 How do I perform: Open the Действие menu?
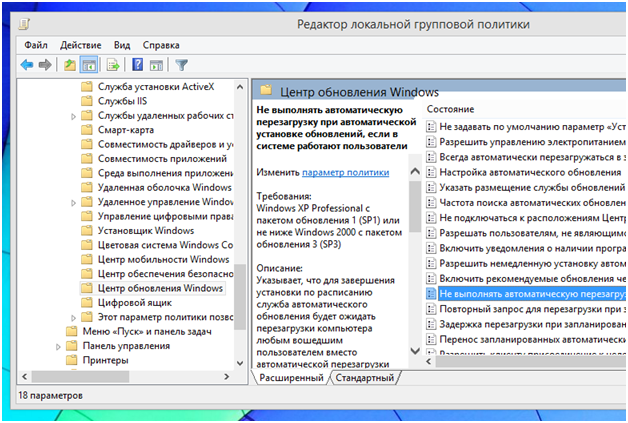click(x=80, y=45)
